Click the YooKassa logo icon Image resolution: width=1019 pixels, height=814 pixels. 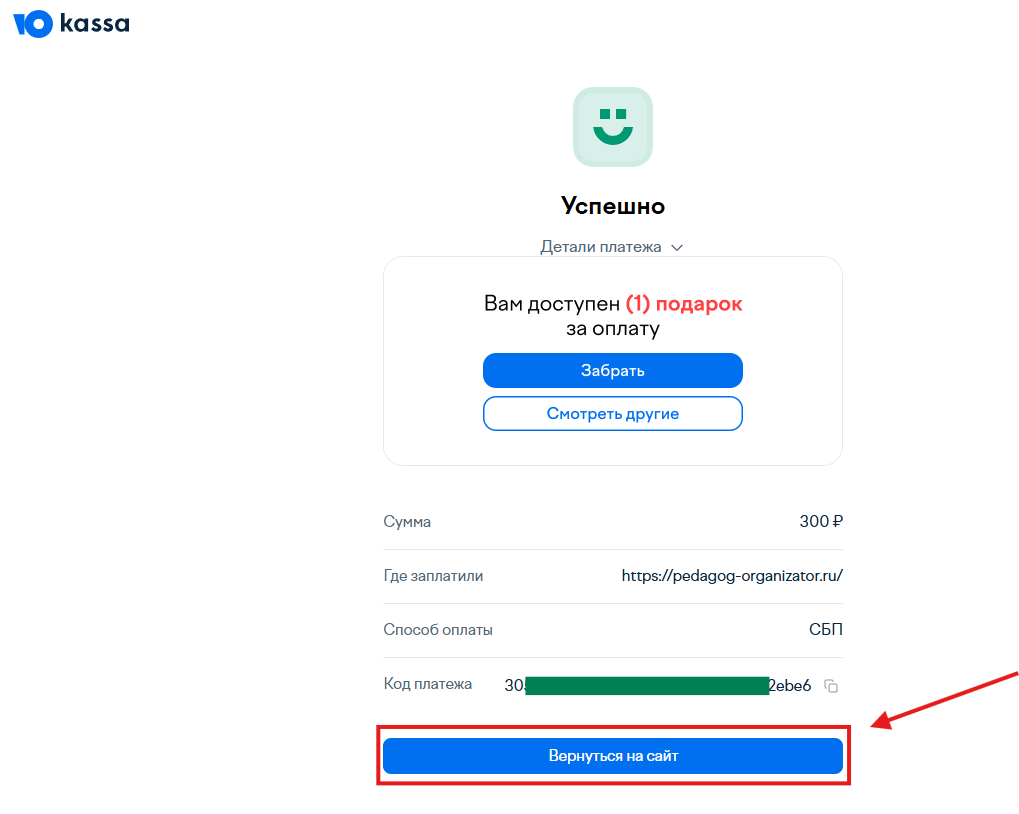click(x=33, y=24)
